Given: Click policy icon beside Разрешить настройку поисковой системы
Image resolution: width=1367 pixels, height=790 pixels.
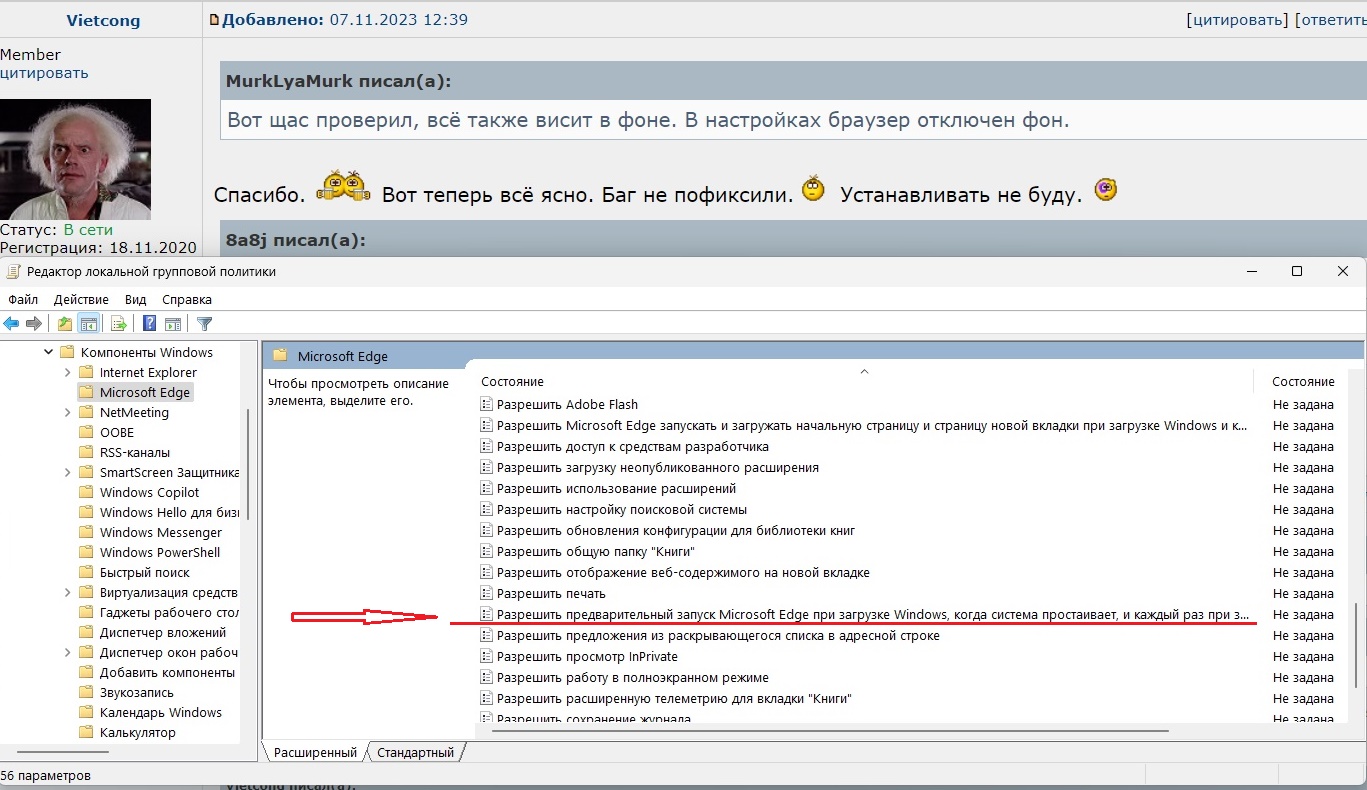Looking at the screenshot, I should (487, 510).
